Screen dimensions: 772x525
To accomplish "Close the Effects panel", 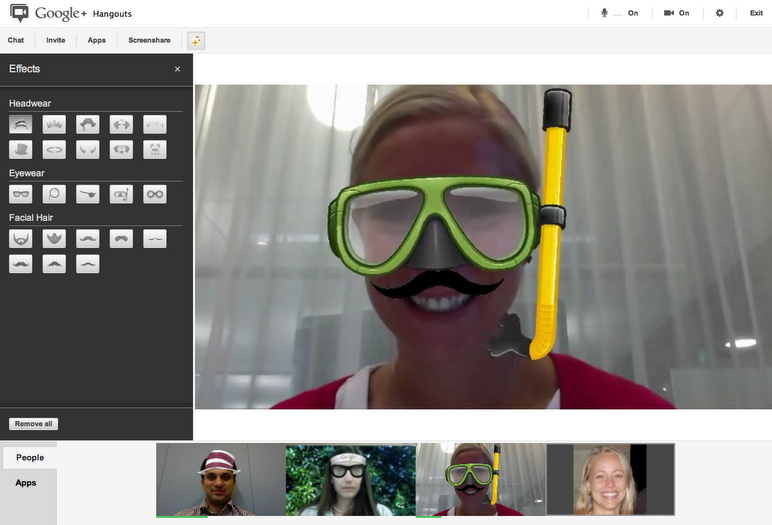I will tap(177, 69).
